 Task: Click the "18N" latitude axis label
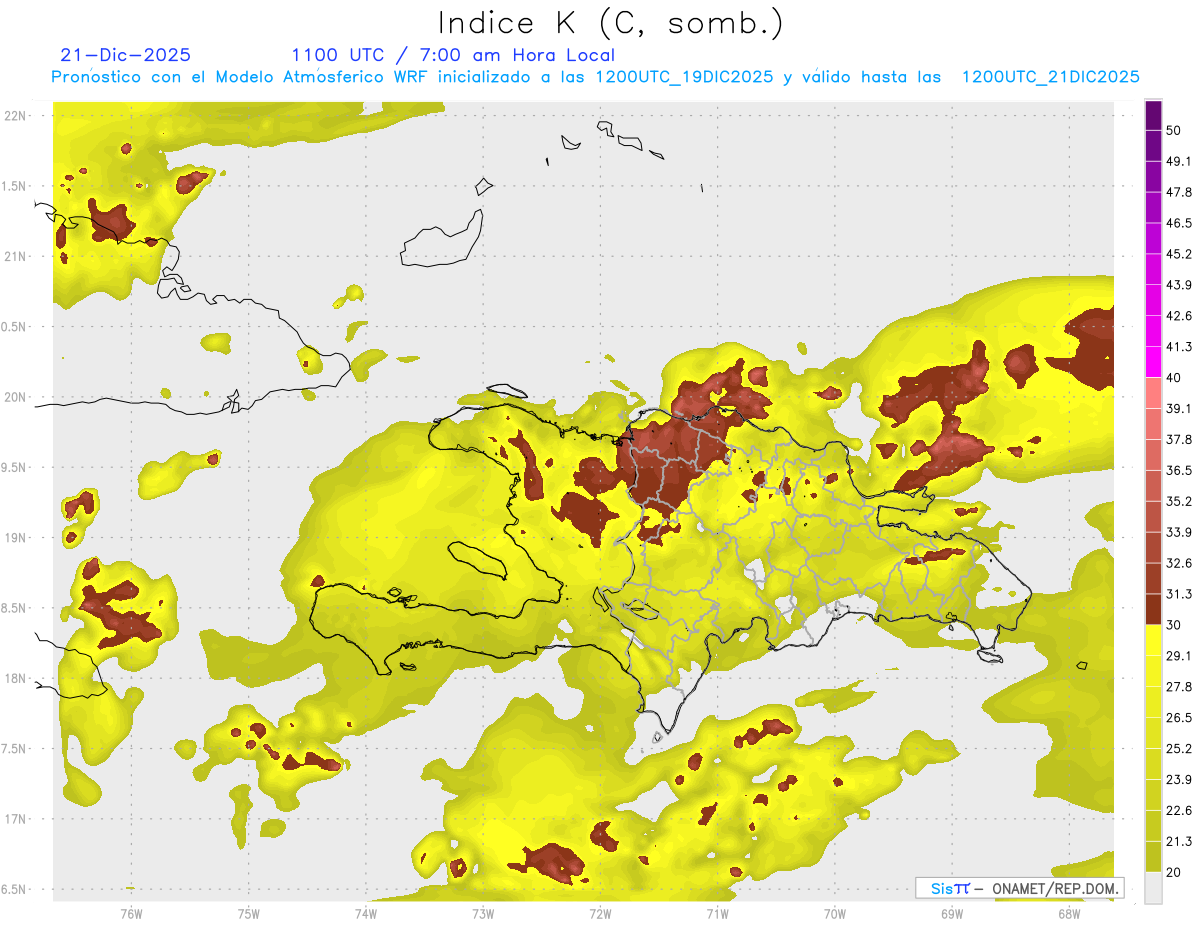[15, 679]
